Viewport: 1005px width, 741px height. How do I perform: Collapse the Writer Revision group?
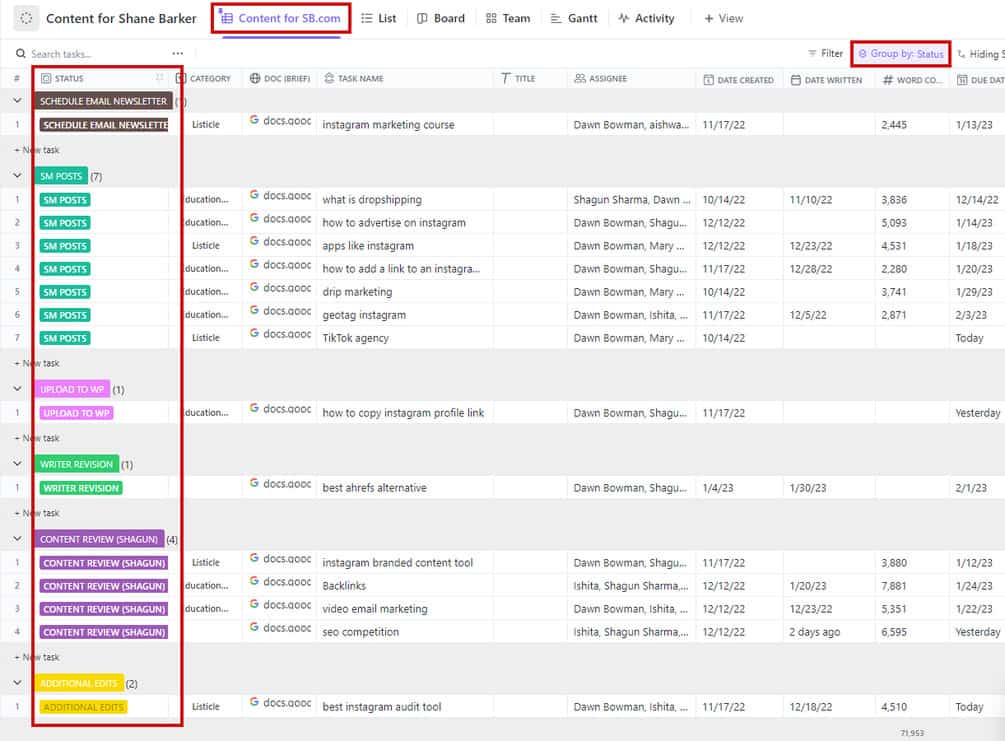tap(17, 463)
